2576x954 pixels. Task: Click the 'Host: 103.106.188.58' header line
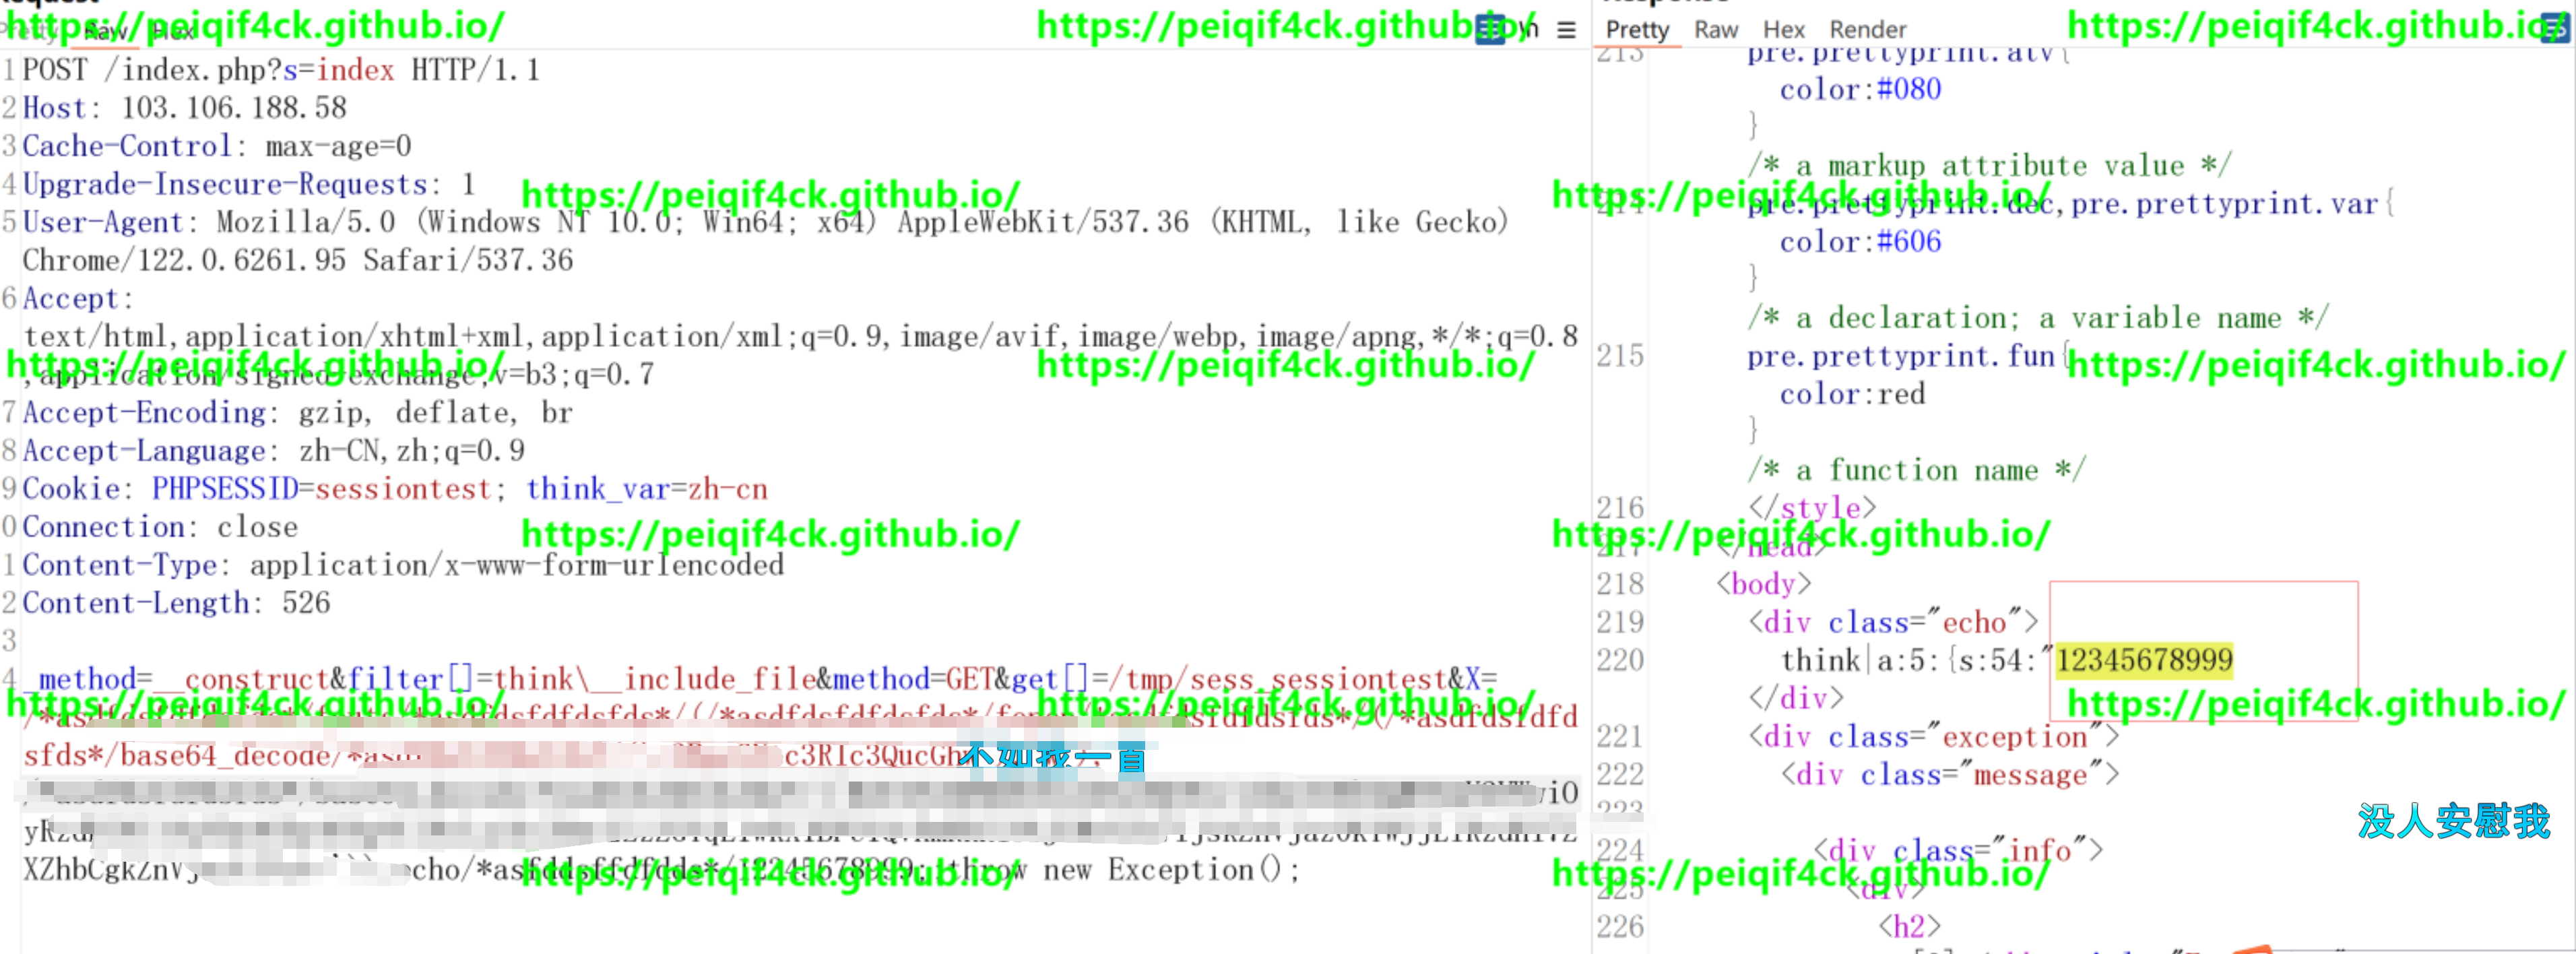click(185, 108)
